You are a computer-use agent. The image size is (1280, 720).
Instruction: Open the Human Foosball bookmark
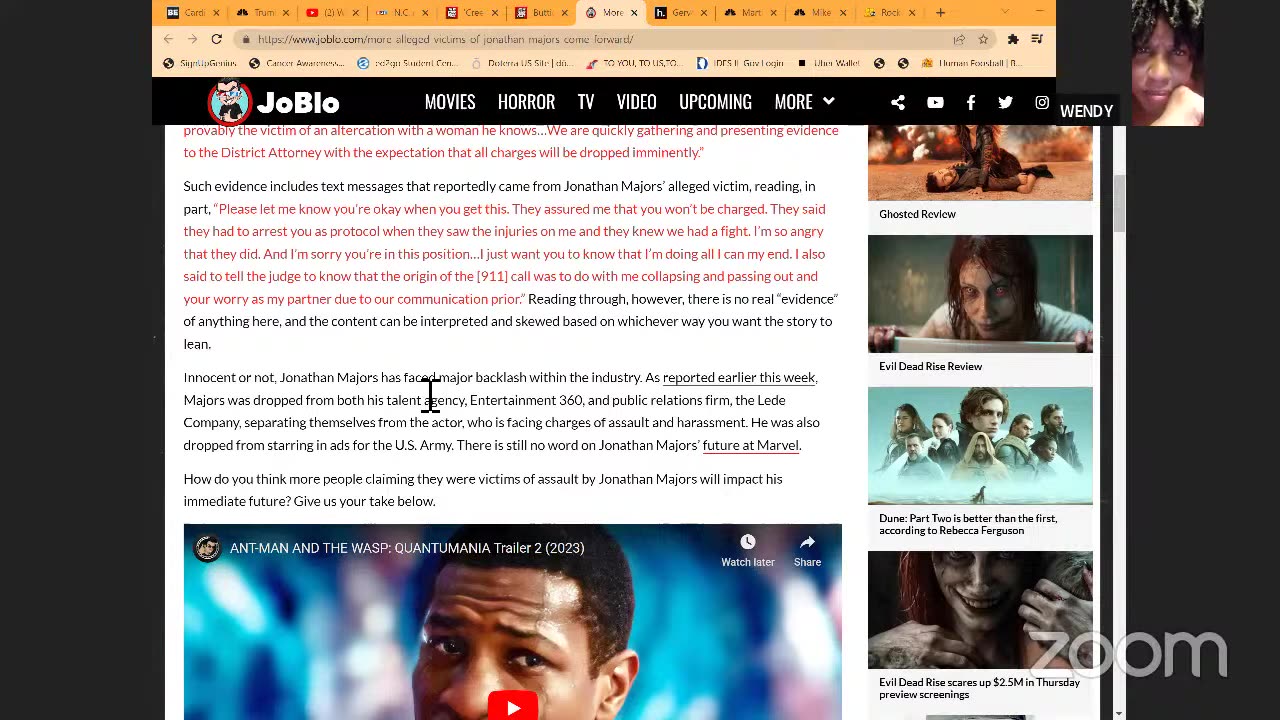click(972, 63)
